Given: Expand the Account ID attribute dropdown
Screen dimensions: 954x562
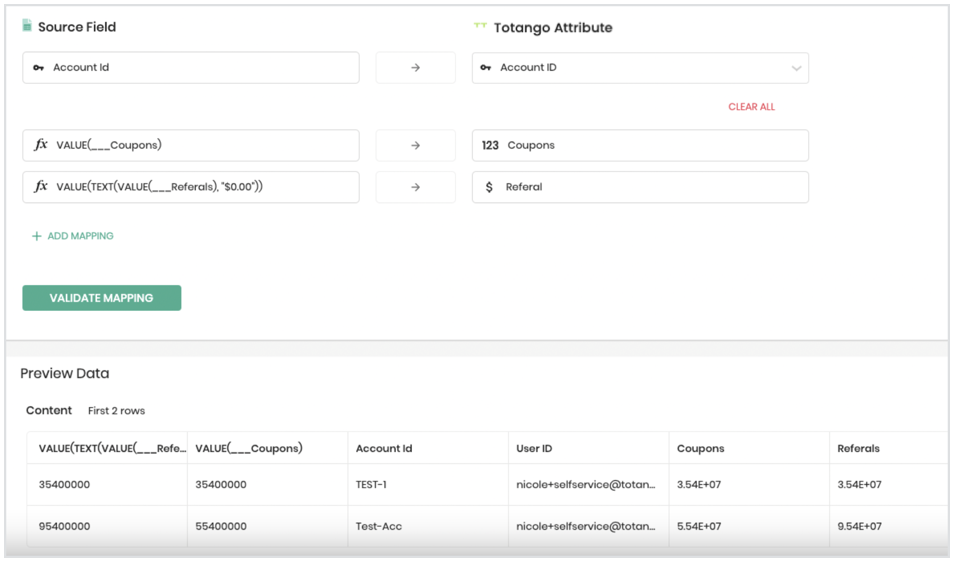Looking at the screenshot, I should (796, 68).
